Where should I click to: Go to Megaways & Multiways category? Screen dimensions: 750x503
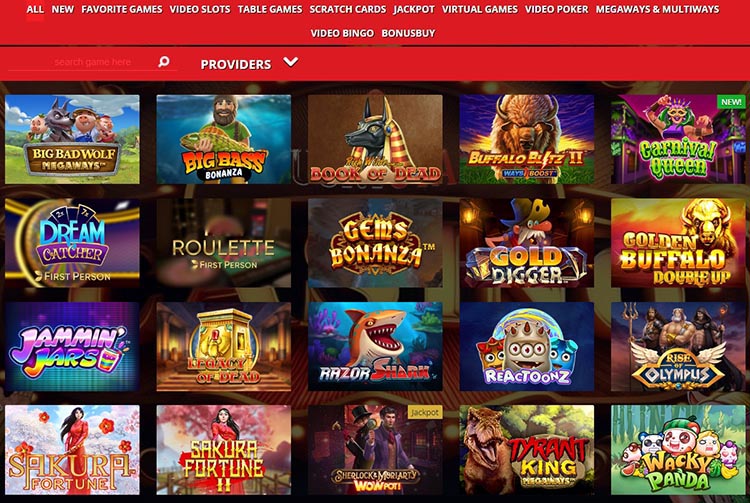[657, 9]
